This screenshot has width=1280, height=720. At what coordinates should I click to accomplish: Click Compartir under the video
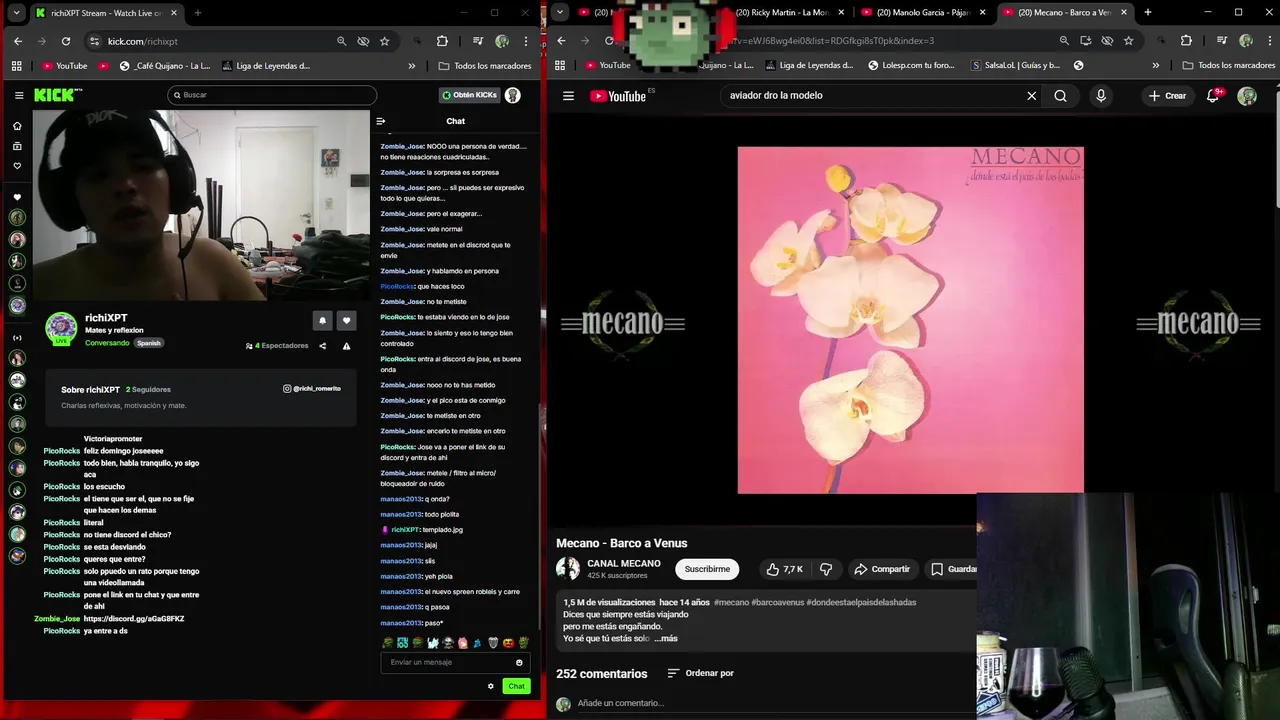pos(882,569)
